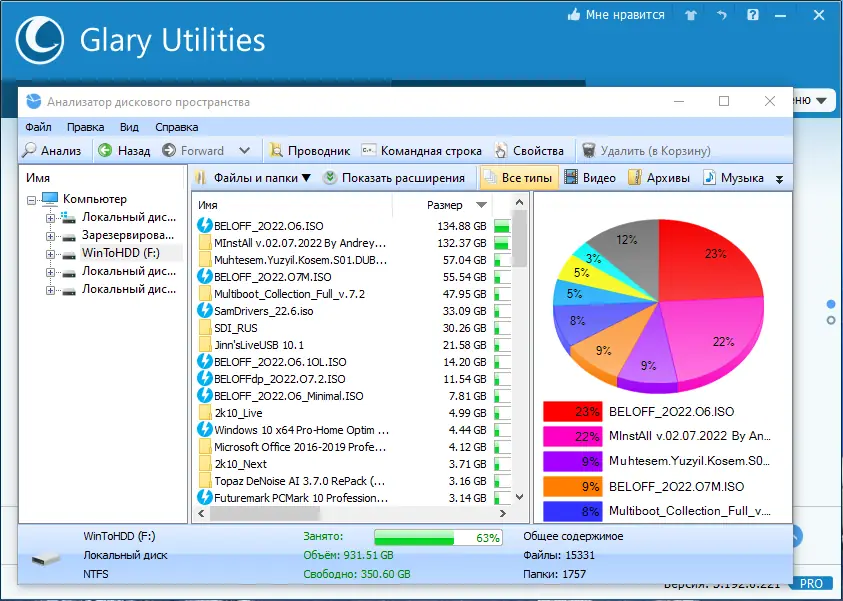Viewport: 843px width, 601px height.
Task: Click the SDI_RUS folder icon
Action: pos(205,327)
